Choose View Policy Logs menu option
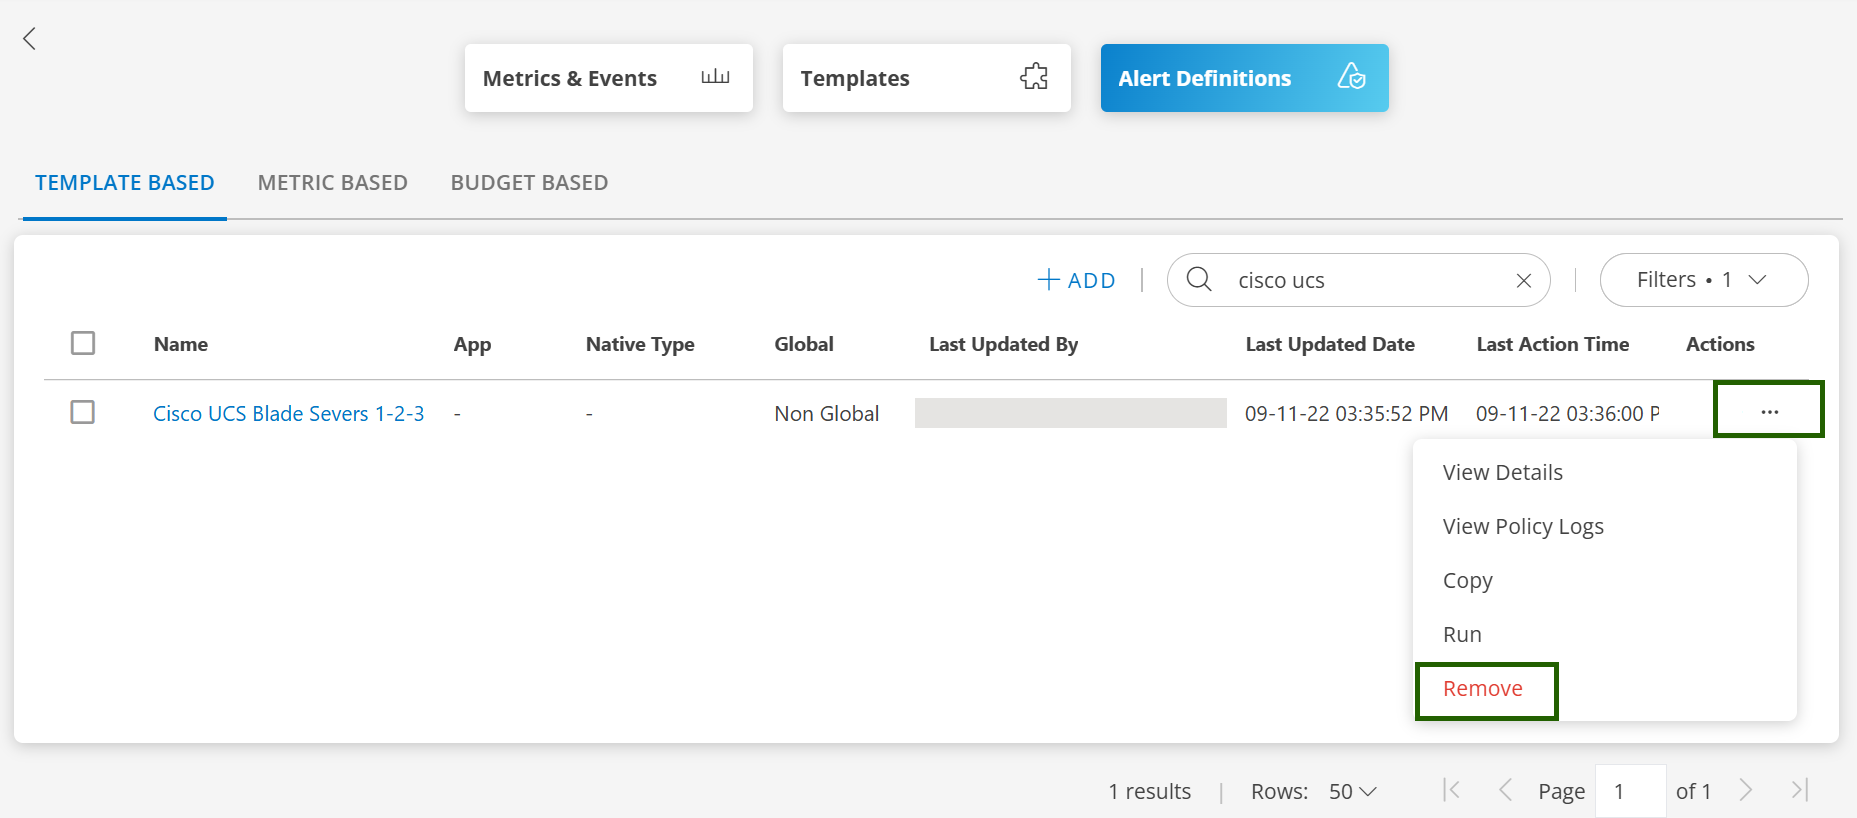1857x818 pixels. (x=1522, y=527)
